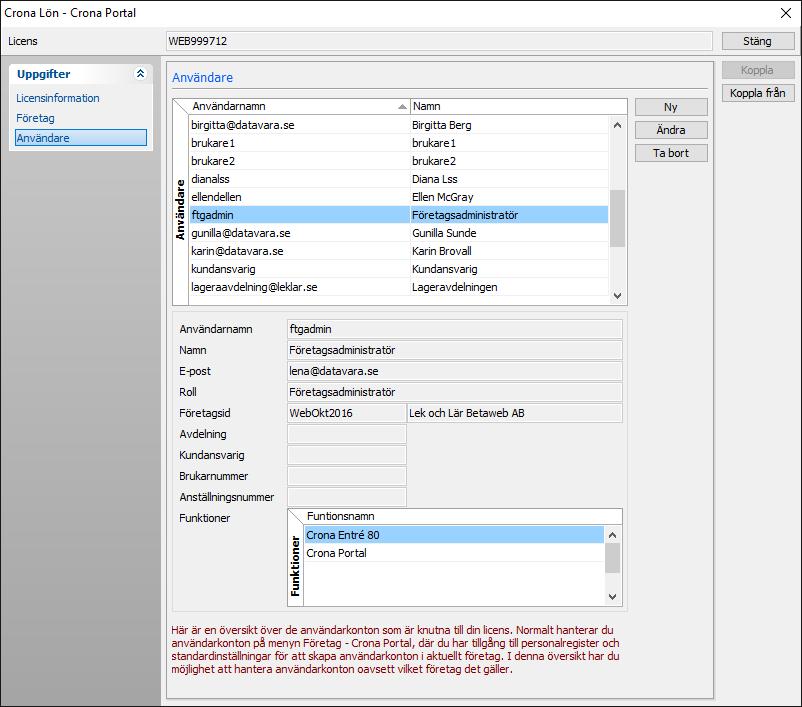Image resolution: width=802 pixels, height=707 pixels.
Task: Click the Licens field WEB999712
Action: click(439, 41)
